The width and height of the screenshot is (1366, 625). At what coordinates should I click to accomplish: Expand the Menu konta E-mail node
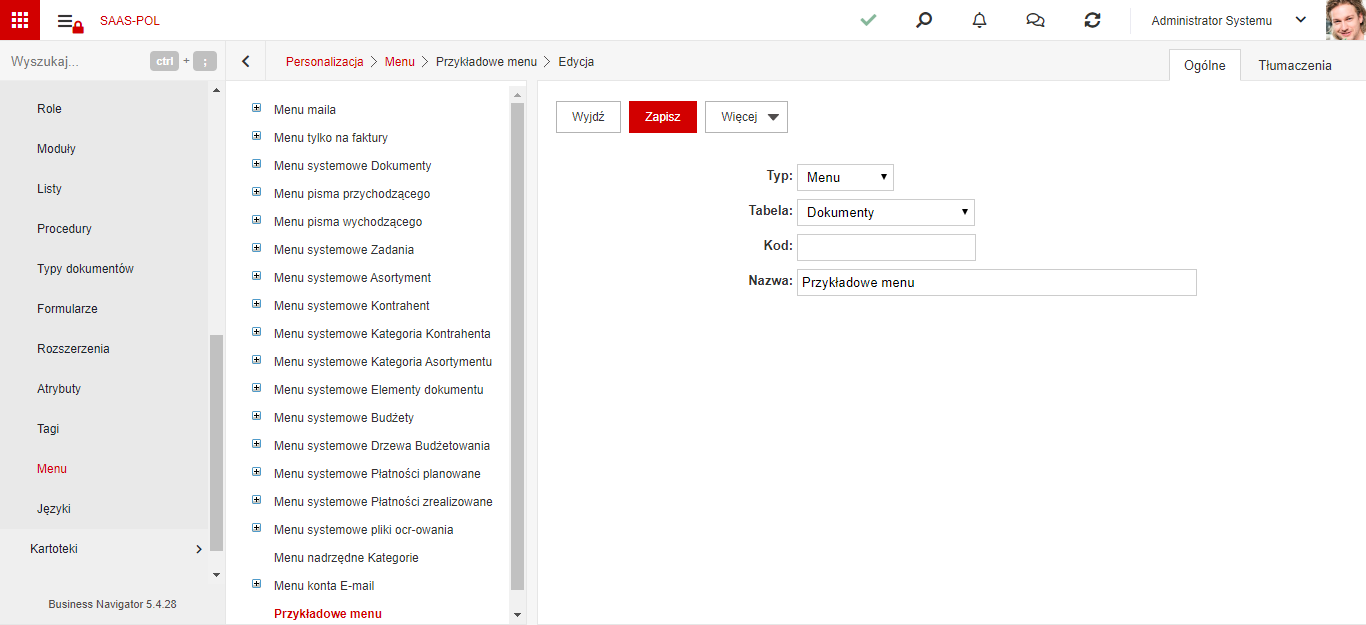[x=256, y=584]
